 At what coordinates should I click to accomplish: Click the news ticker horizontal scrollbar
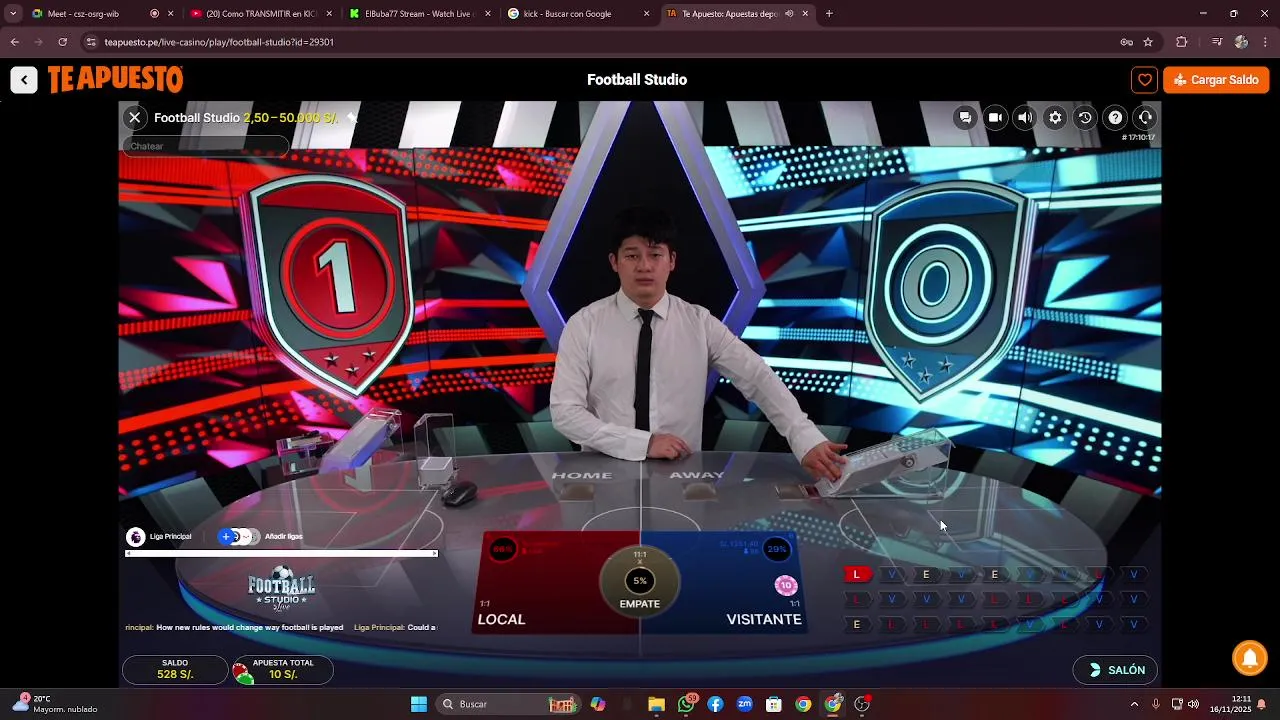[x=281, y=553]
